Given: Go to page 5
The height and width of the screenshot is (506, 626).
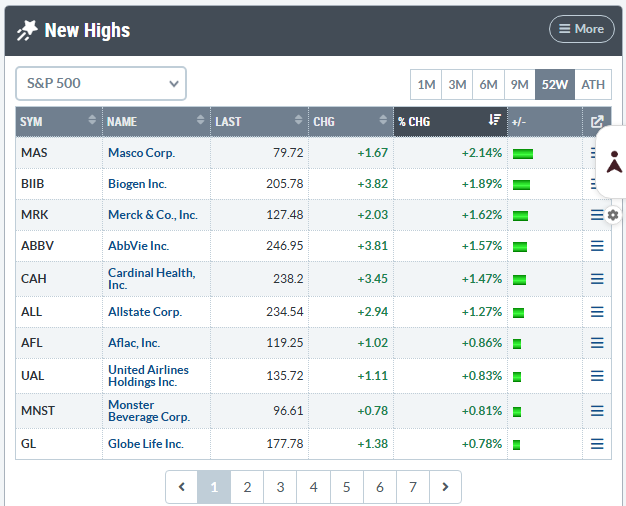Looking at the screenshot, I should click(x=347, y=487).
